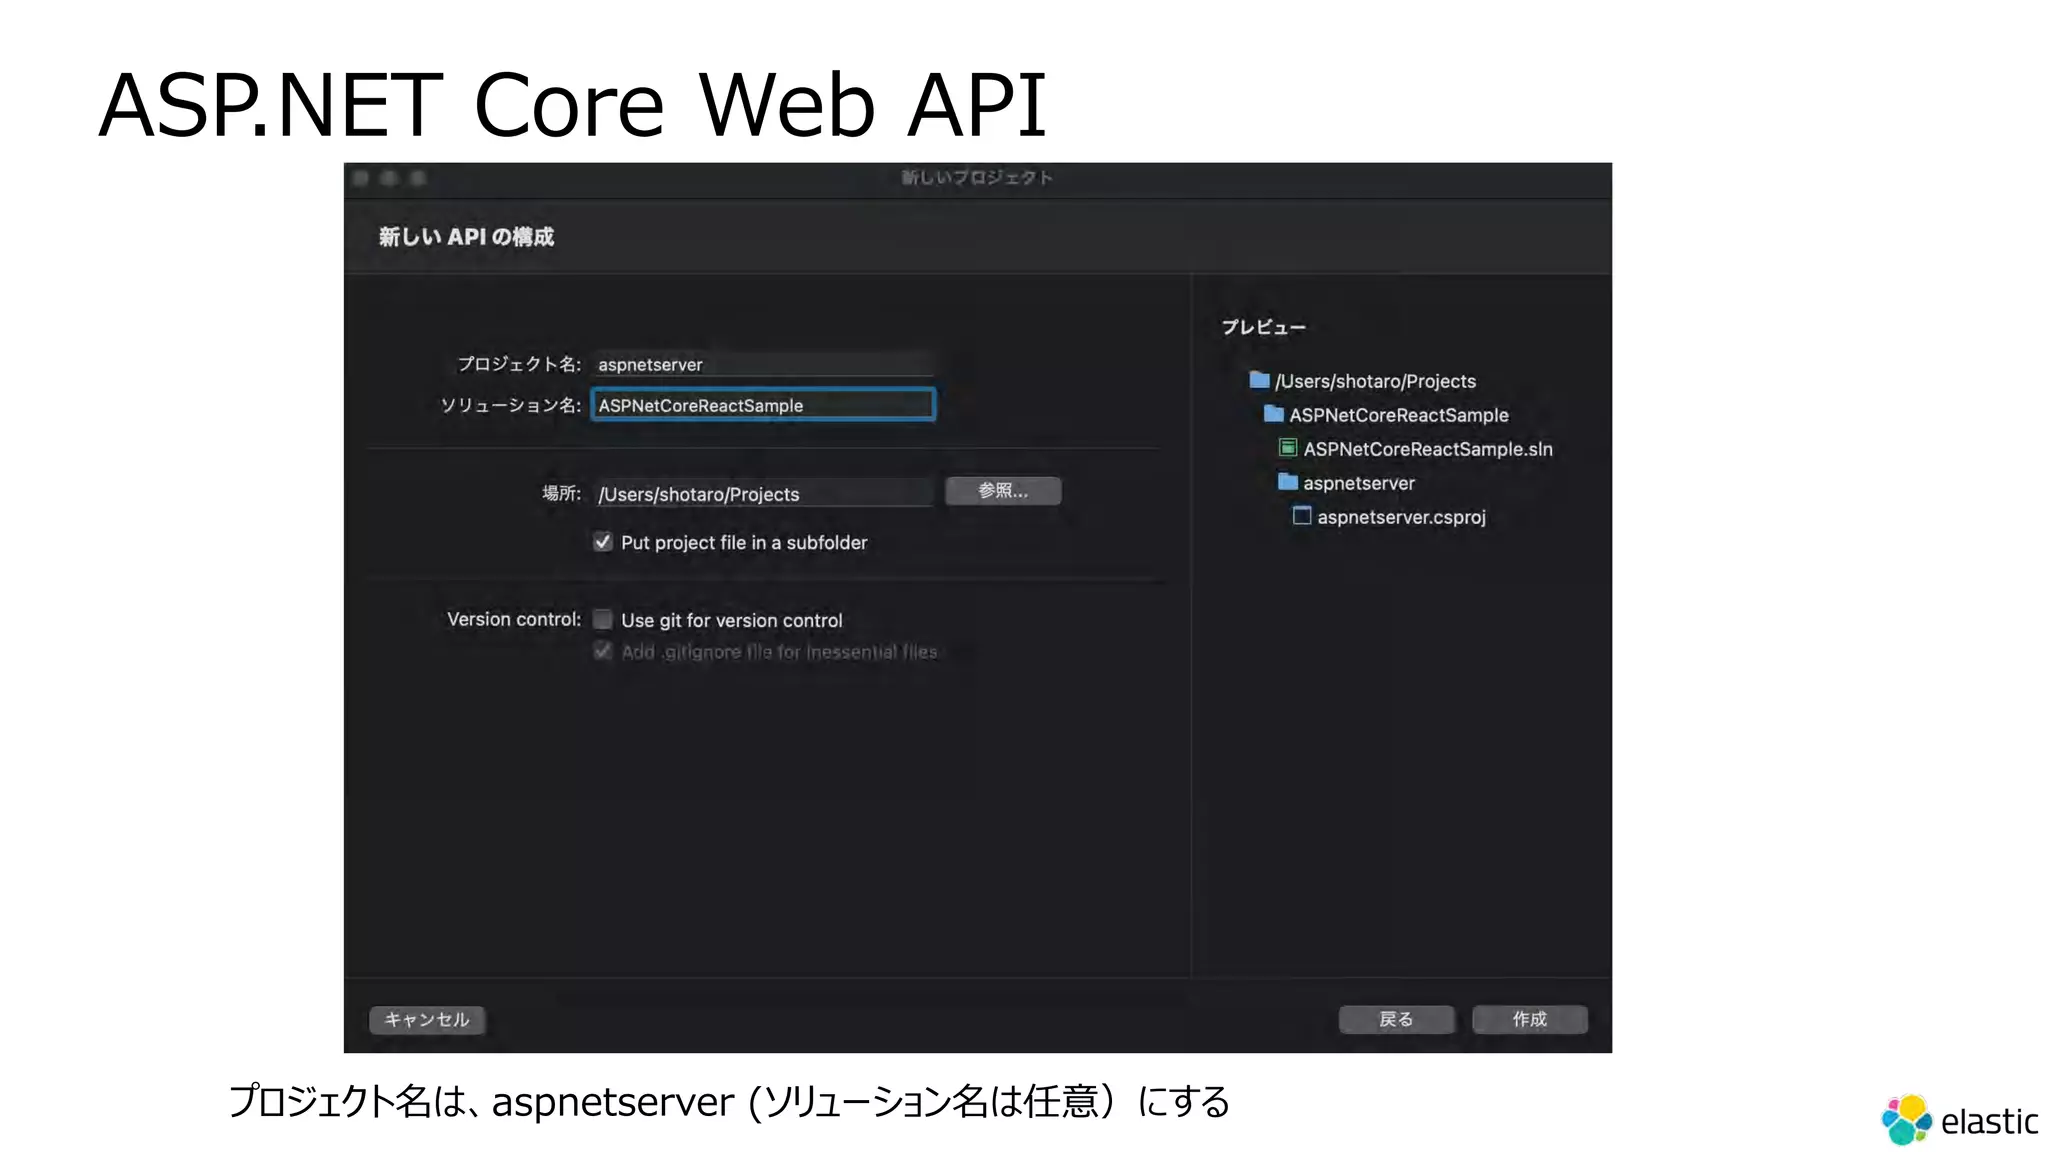Select ASPNetCoreReactSample.sln solution file icon
The width and height of the screenshot is (2048, 1152).
click(1288, 447)
